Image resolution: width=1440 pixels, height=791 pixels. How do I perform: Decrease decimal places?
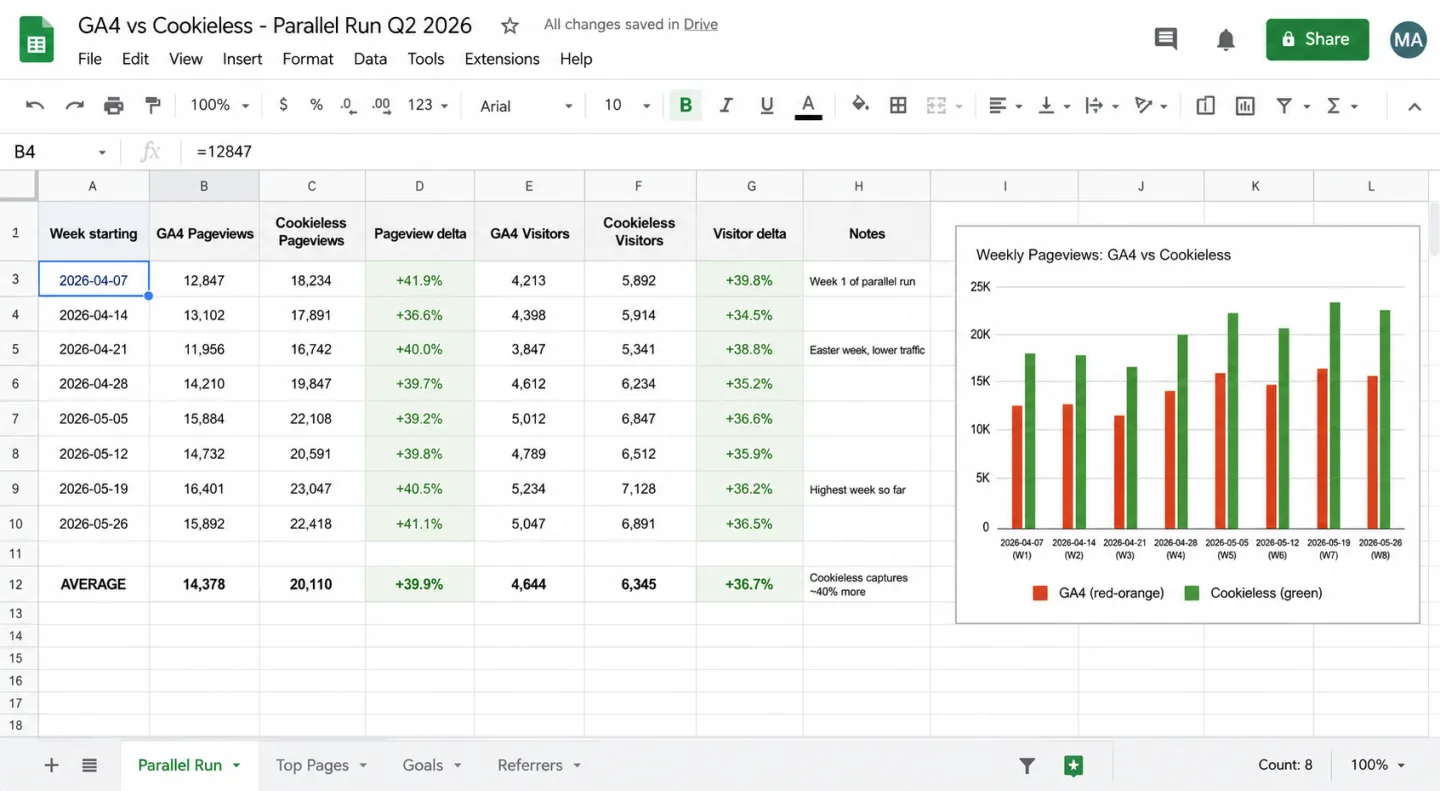point(347,105)
